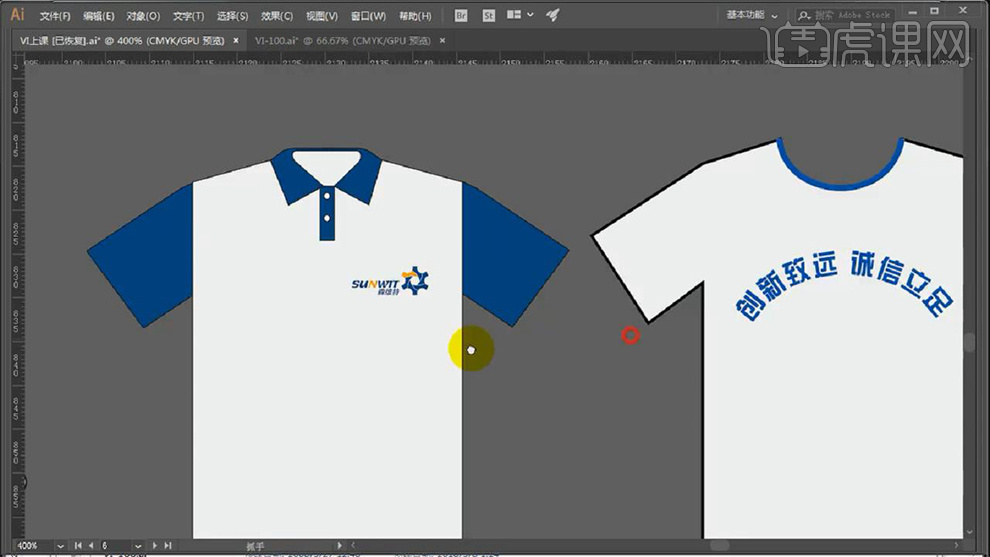Close the VI-100.ai document tab

442,40
